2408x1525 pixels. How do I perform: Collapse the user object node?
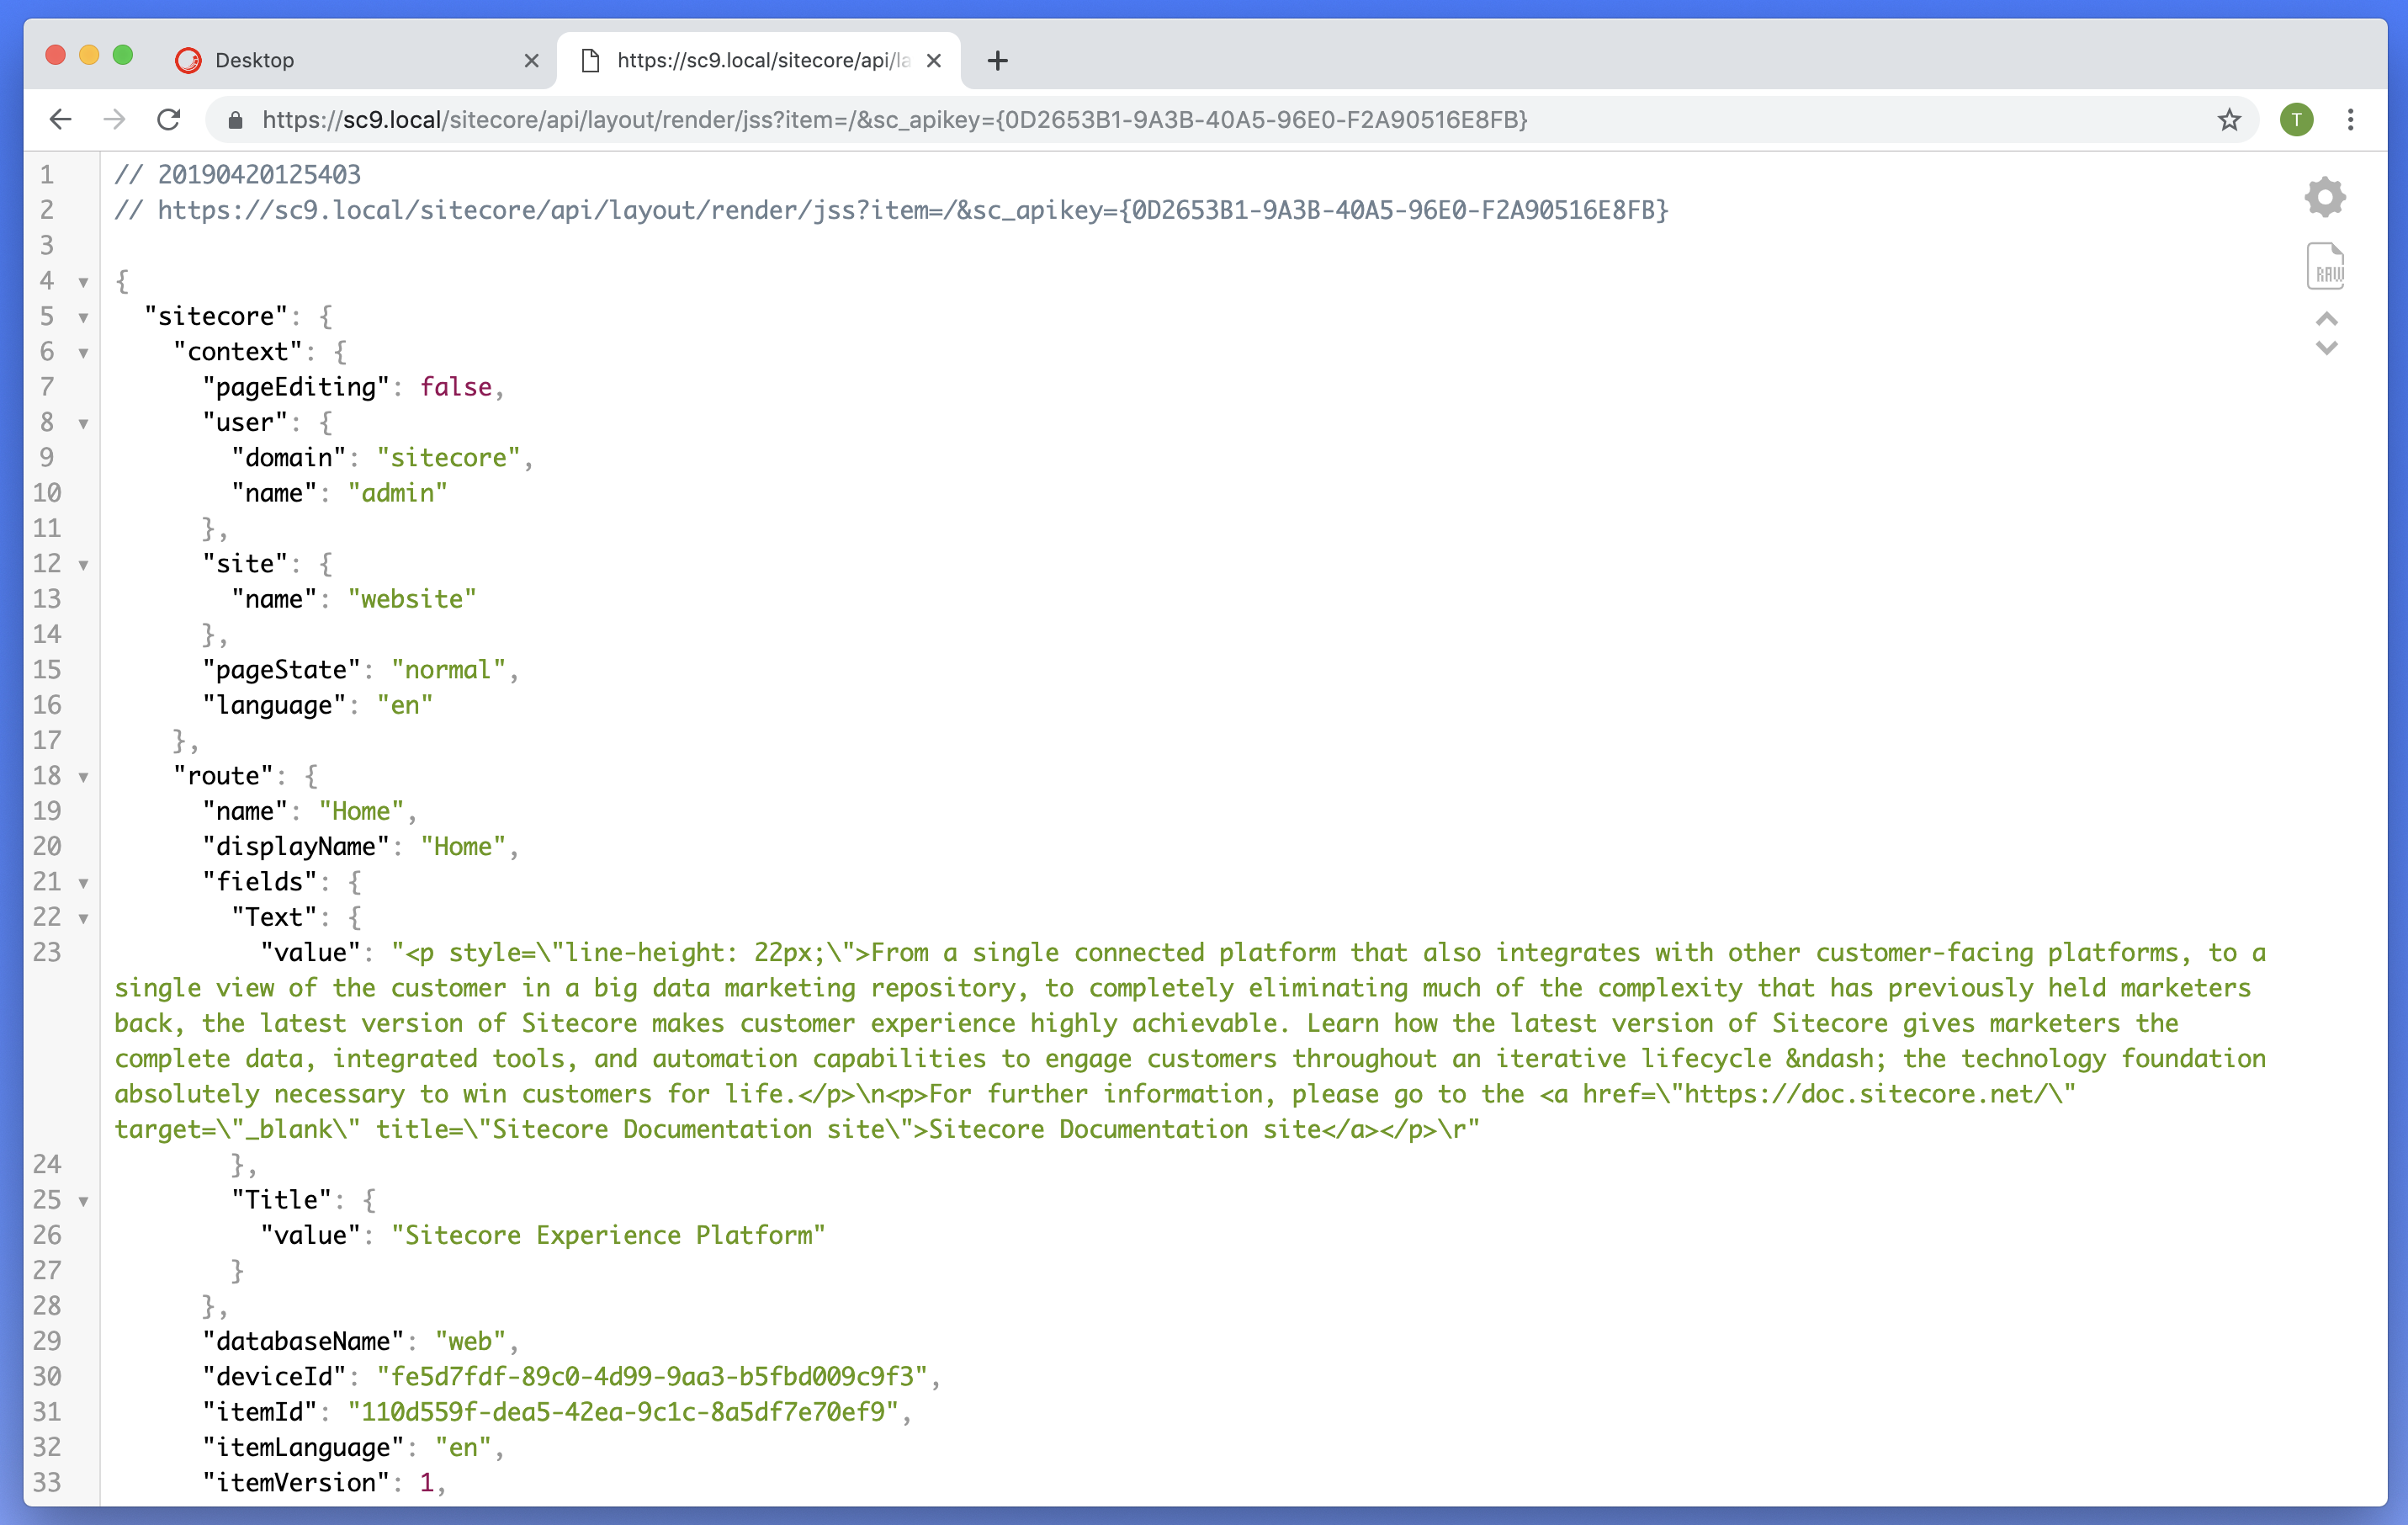click(83, 423)
